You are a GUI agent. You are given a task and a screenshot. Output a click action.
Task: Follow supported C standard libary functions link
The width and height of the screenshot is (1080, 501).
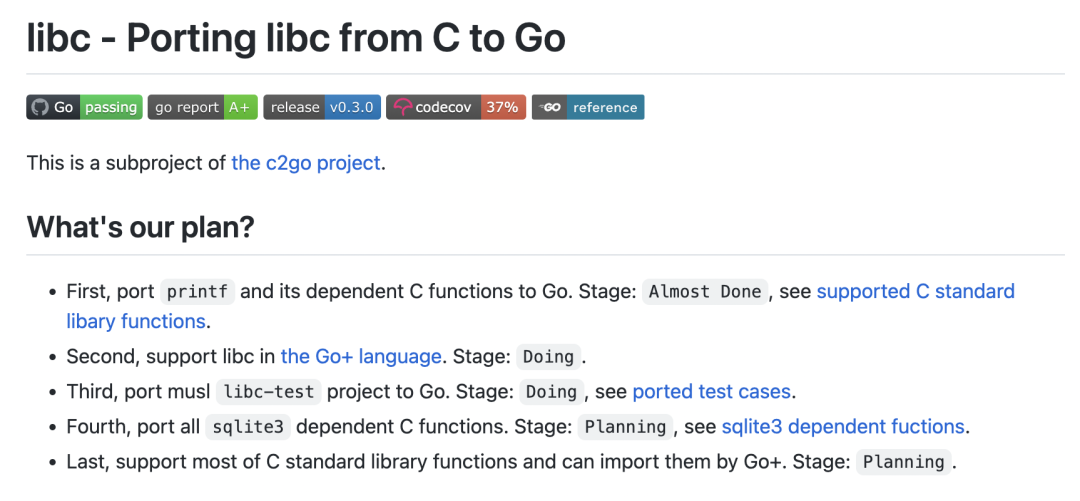click(541, 306)
